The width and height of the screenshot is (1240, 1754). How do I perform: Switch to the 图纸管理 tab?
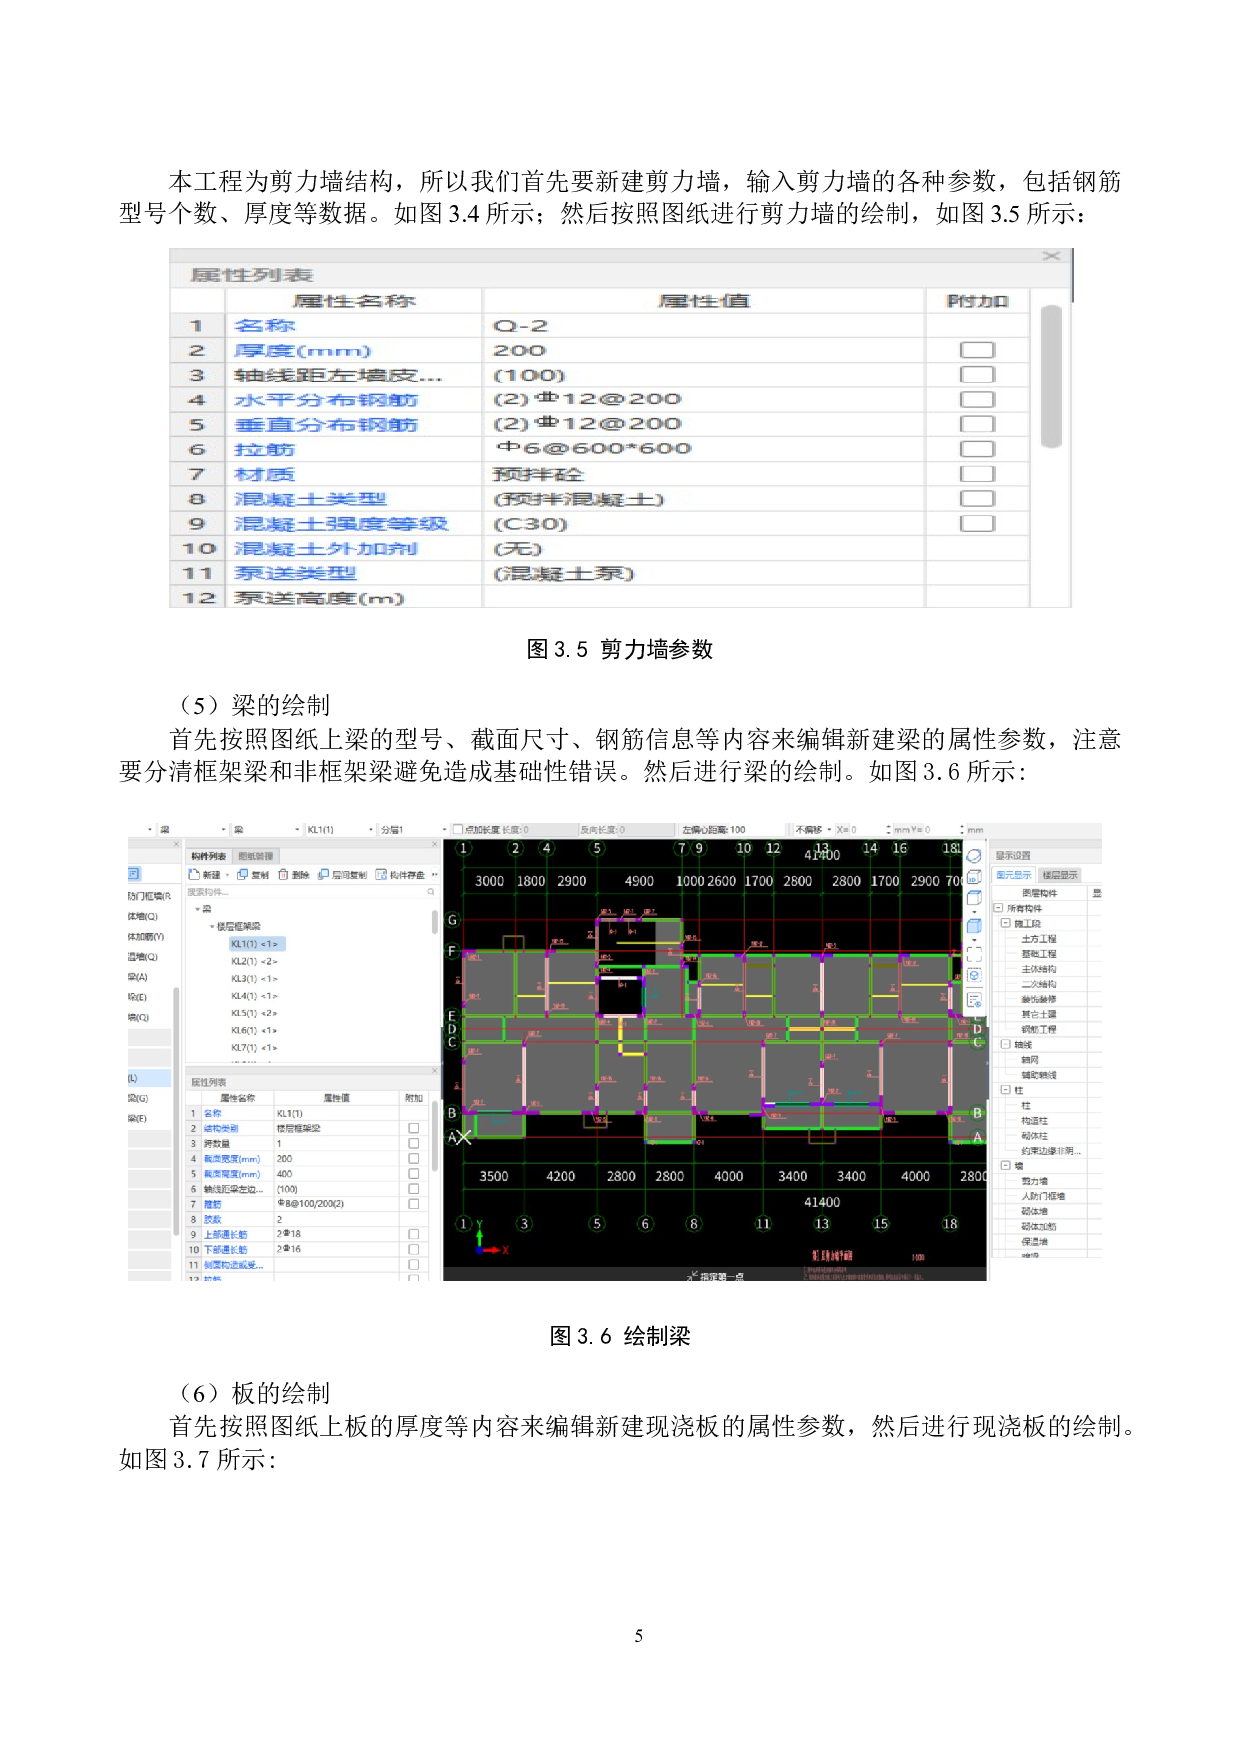click(255, 856)
